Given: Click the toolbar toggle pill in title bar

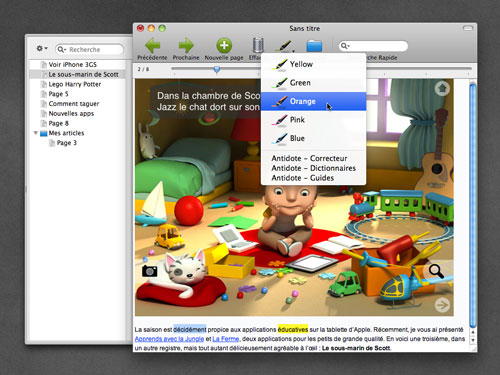Looking at the screenshot, I should (468, 29).
